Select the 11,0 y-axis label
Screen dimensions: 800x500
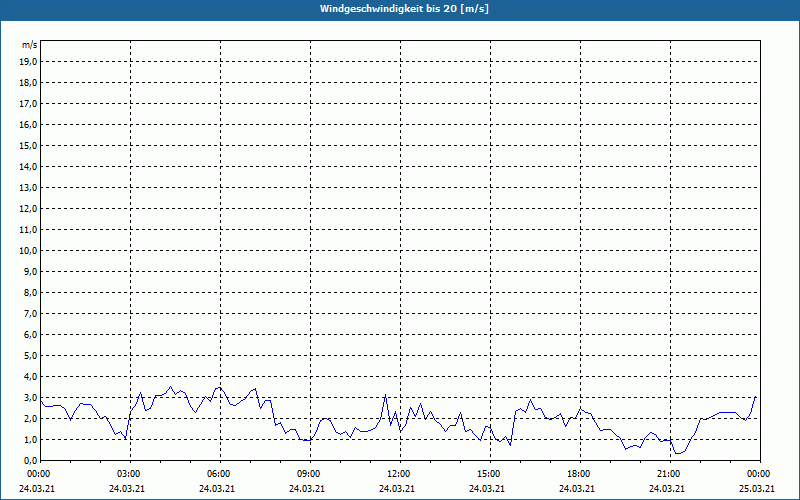click(x=29, y=230)
